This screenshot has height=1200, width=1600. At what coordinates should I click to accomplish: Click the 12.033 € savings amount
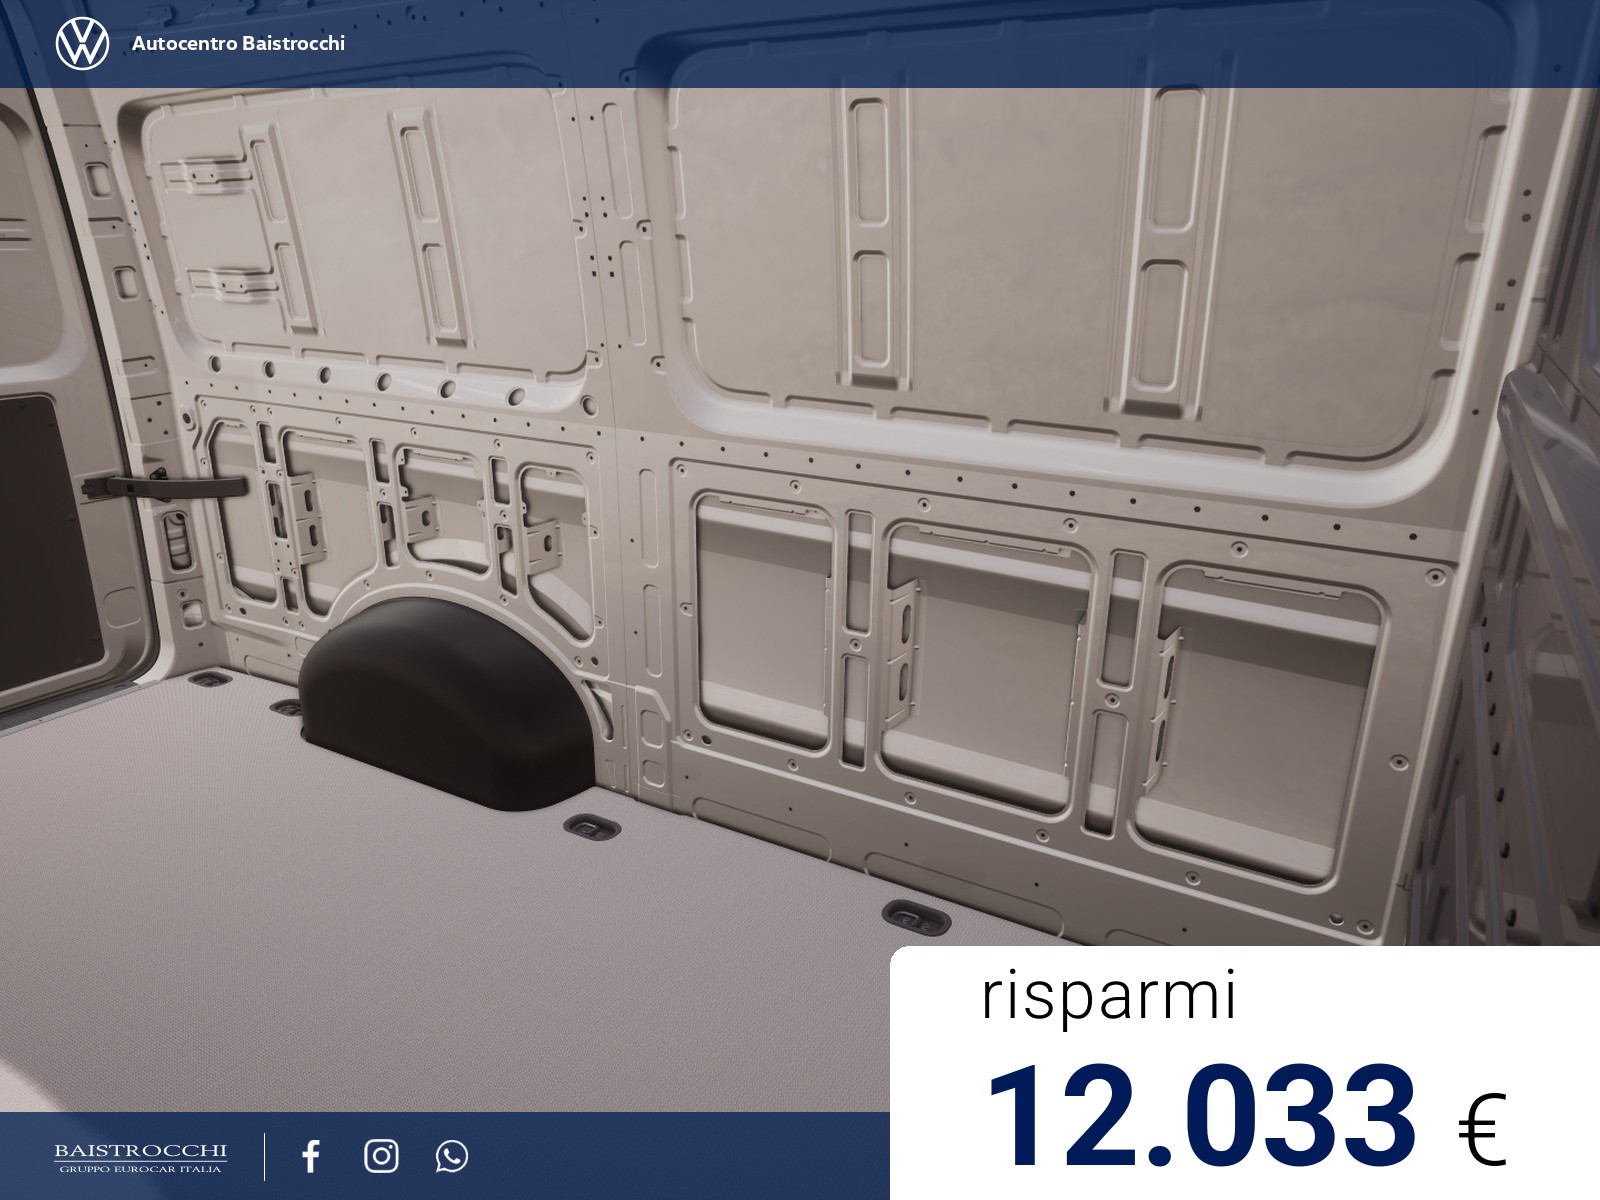pos(1245,1114)
